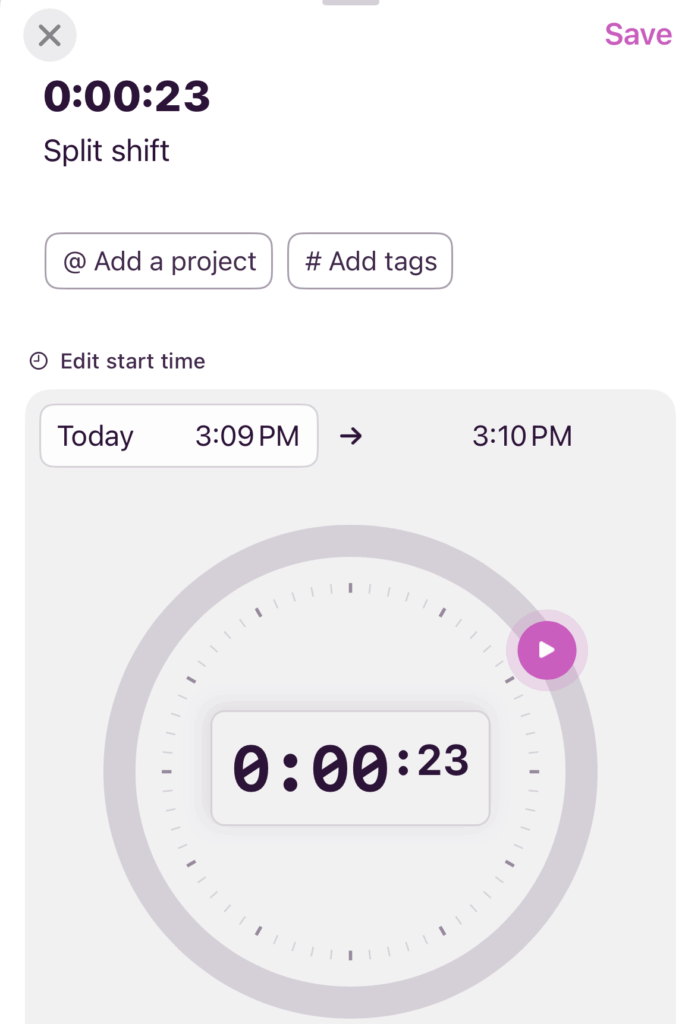The image size is (682, 1024).
Task: Click the arrow between start and end times
Action: click(350, 436)
